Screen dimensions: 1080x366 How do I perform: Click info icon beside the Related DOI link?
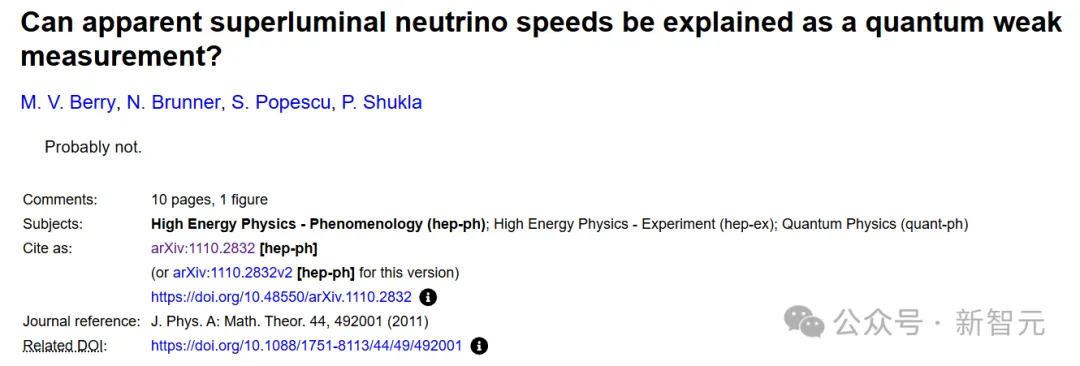coord(479,346)
